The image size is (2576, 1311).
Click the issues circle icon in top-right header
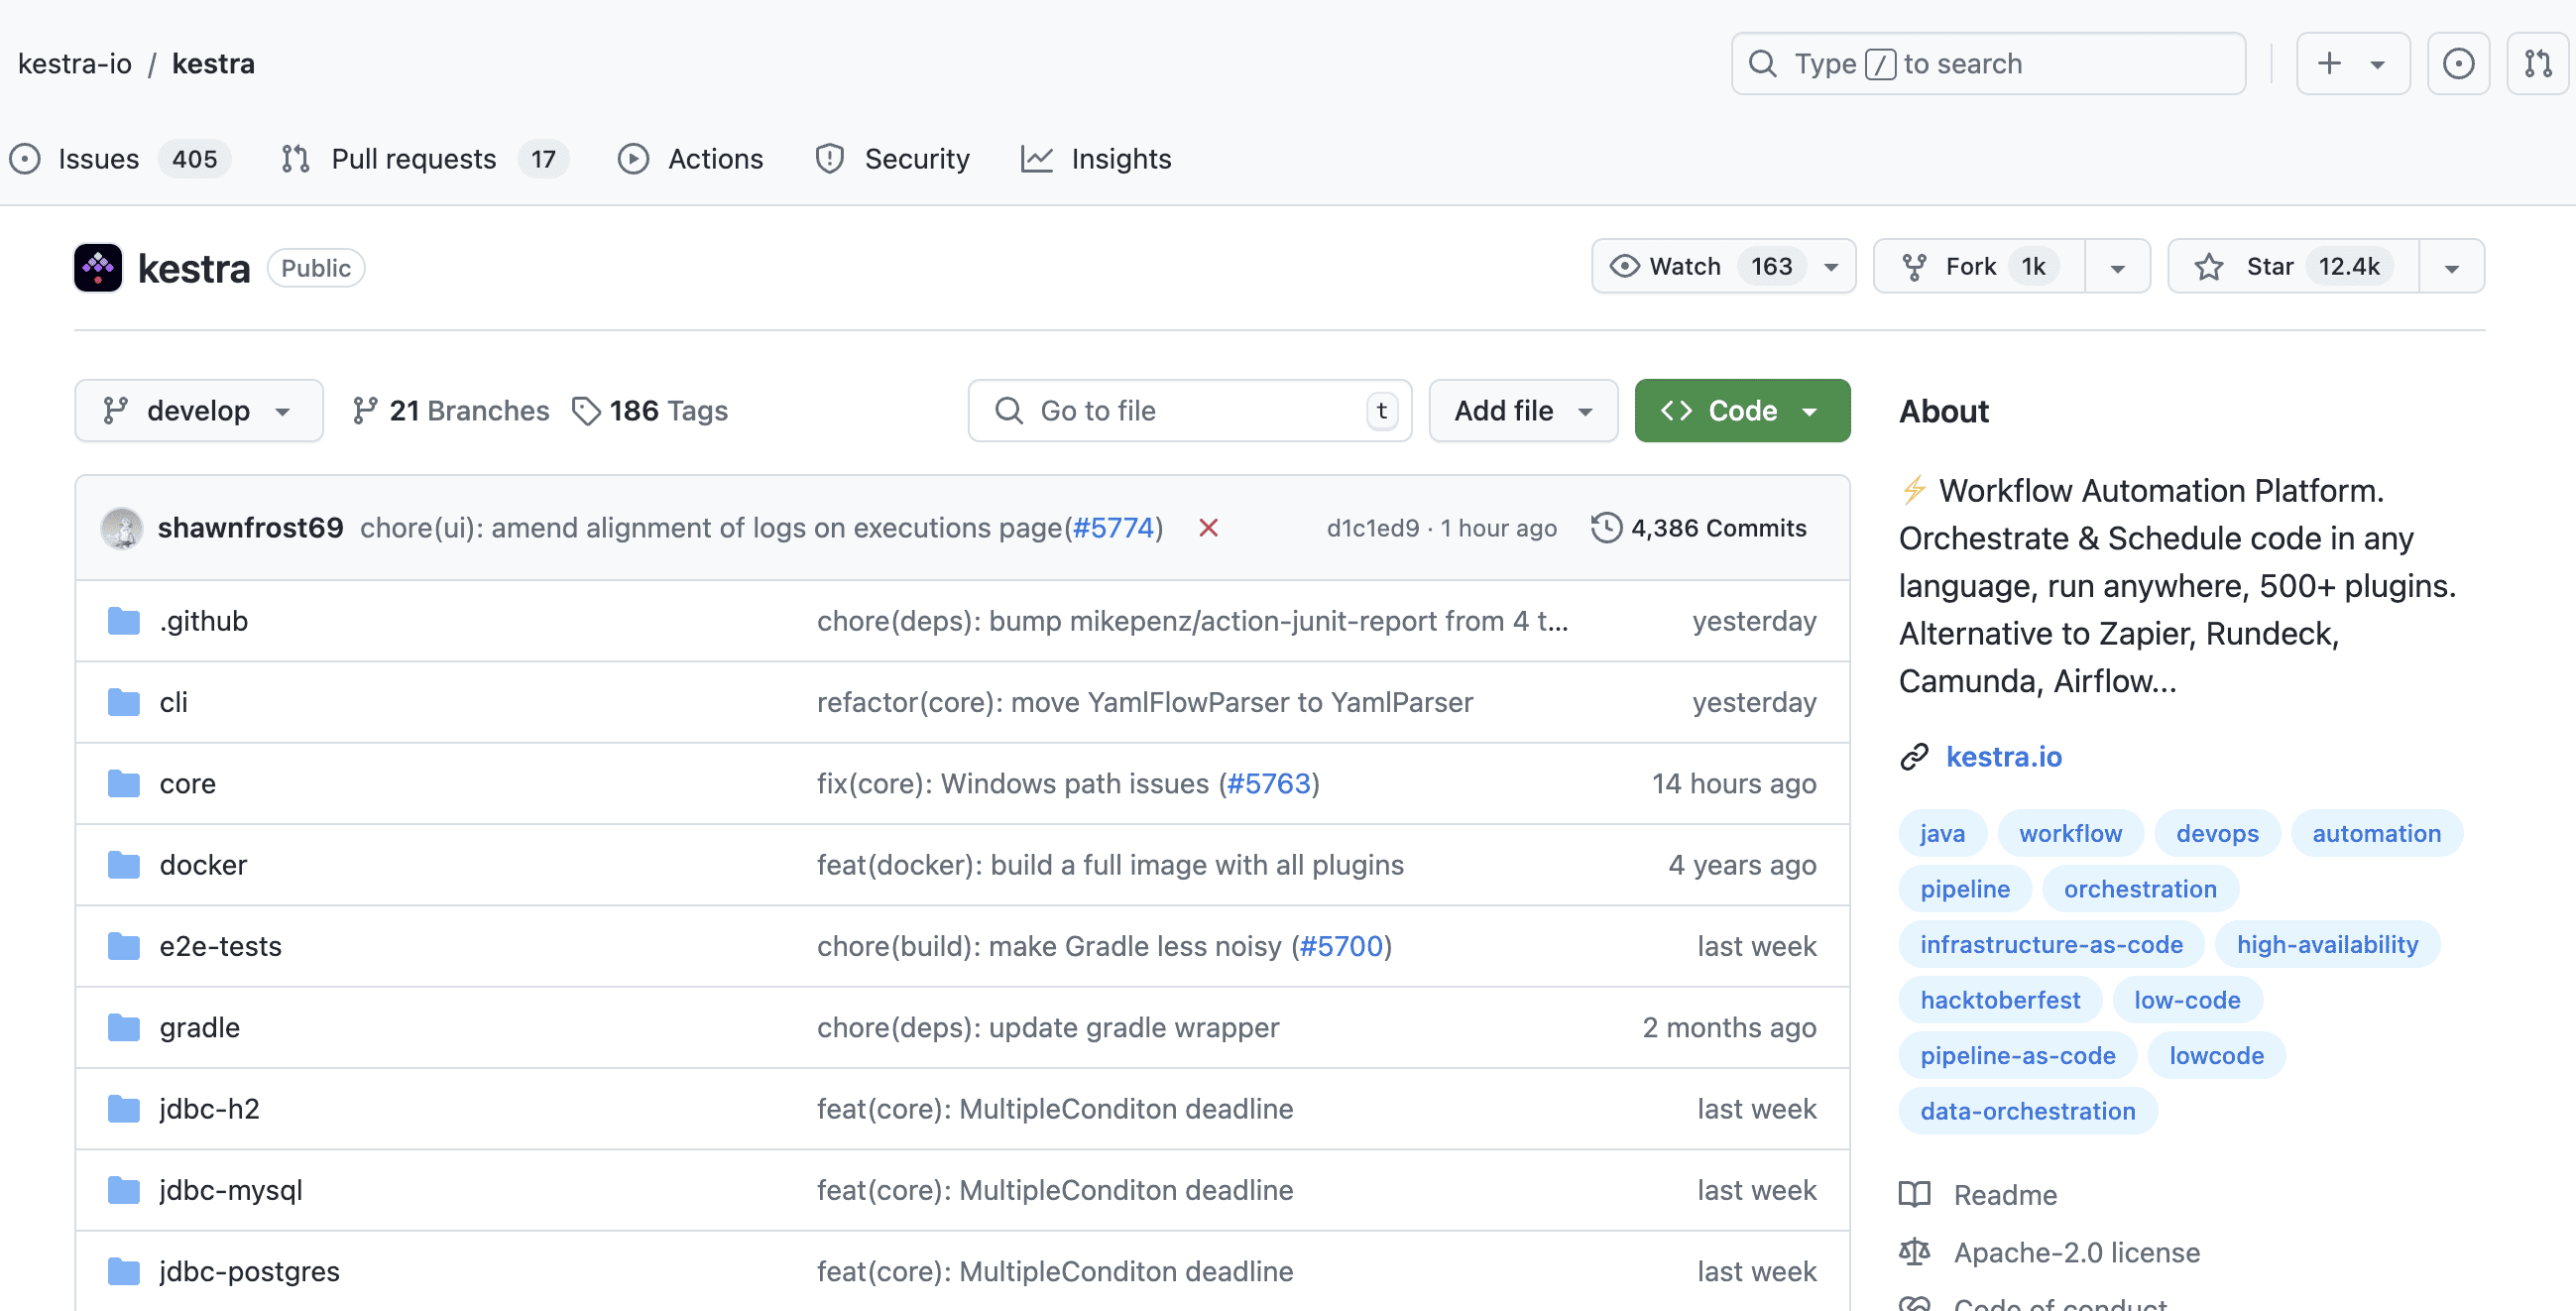[x=2457, y=64]
